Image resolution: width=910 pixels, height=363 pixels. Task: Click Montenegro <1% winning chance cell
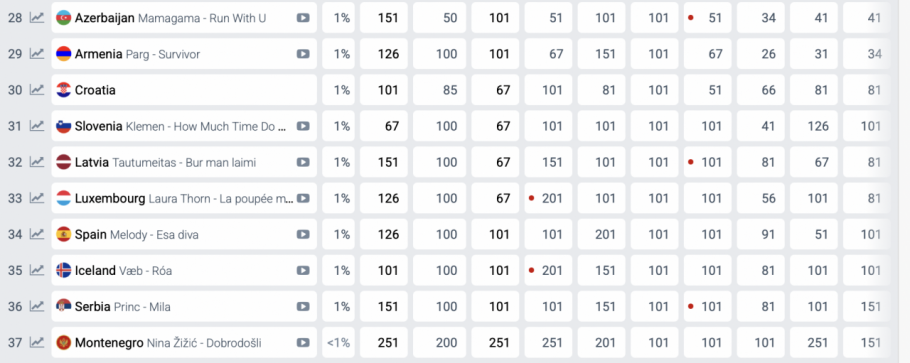(338, 343)
